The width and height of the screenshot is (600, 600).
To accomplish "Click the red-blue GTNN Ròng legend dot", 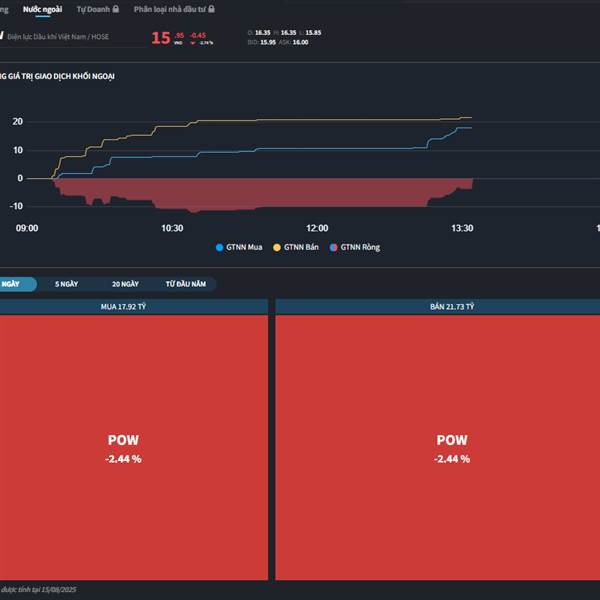I will point(333,248).
